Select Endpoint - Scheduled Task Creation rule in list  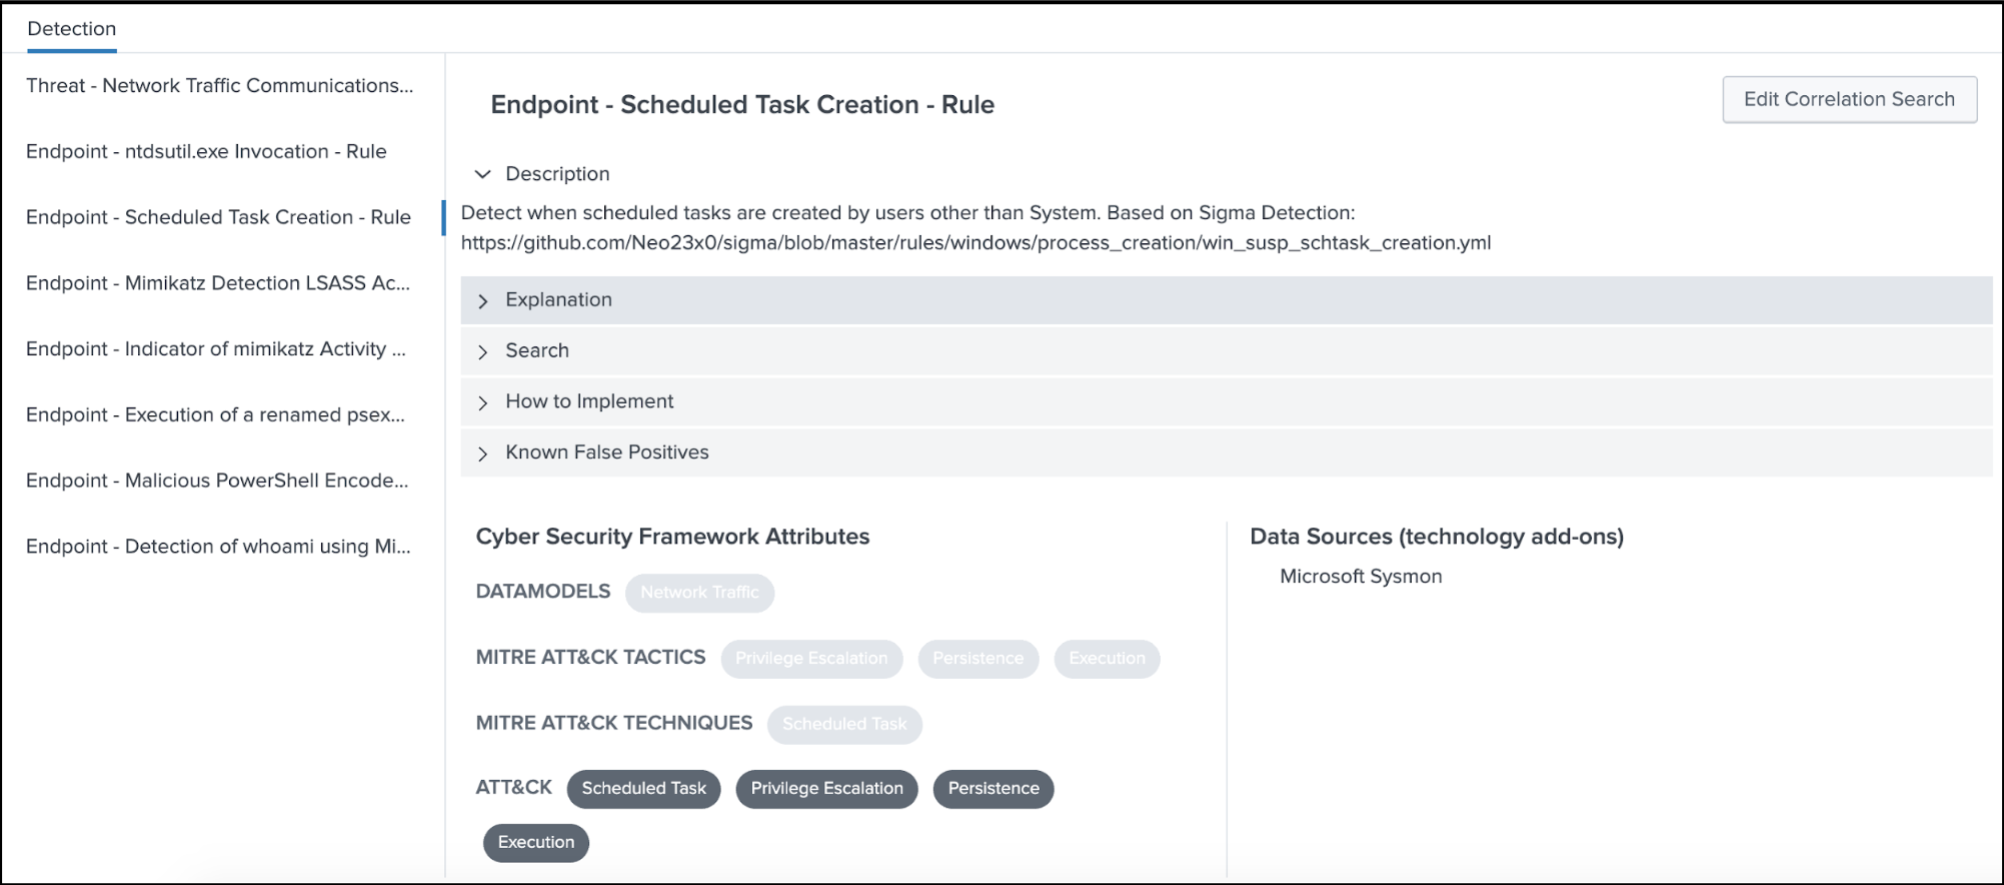coord(218,218)
